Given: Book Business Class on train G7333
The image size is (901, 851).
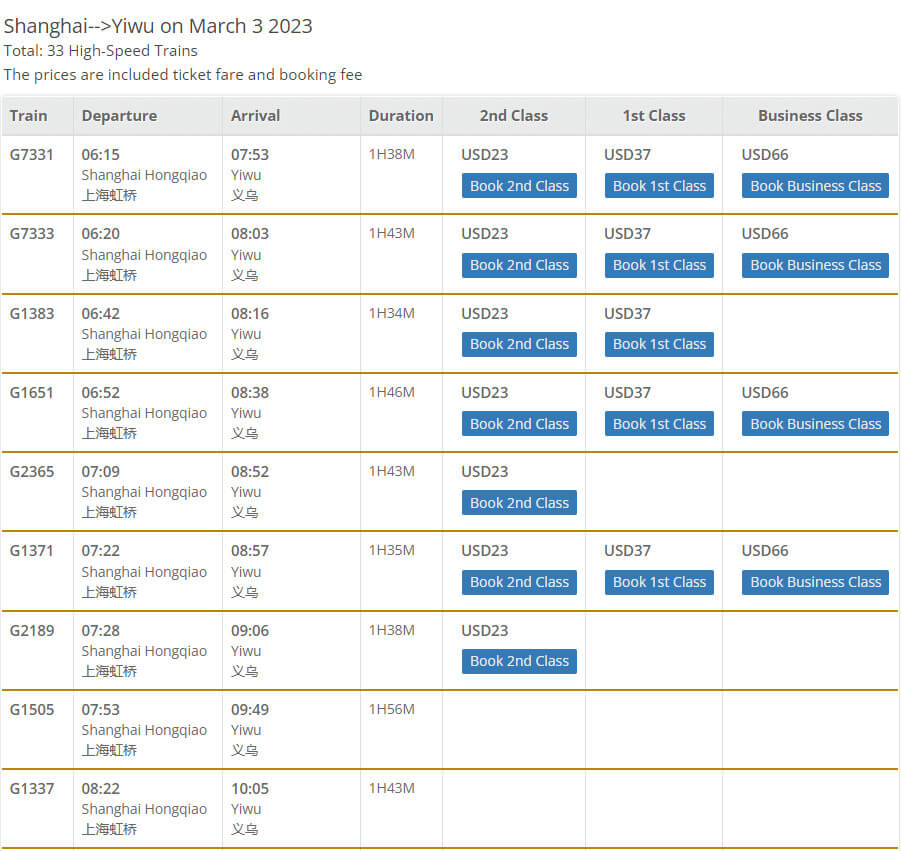Looking at the screenshot, I should tap(815, 265).
